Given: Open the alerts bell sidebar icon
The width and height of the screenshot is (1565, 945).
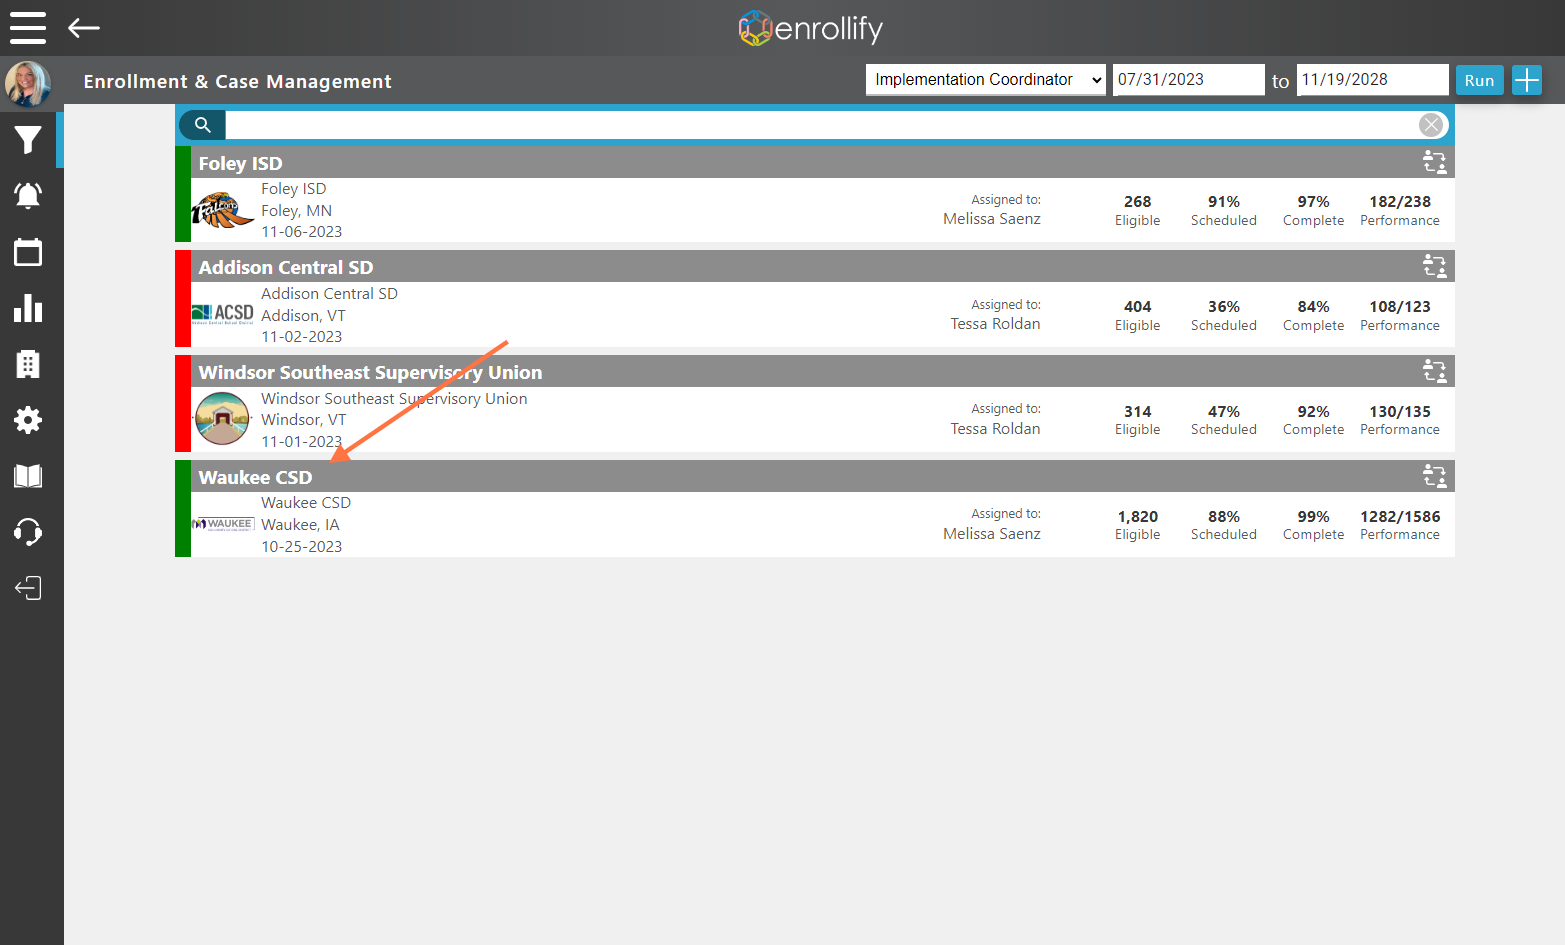Looking at the screenshot, I should click(x=28, y=196).
